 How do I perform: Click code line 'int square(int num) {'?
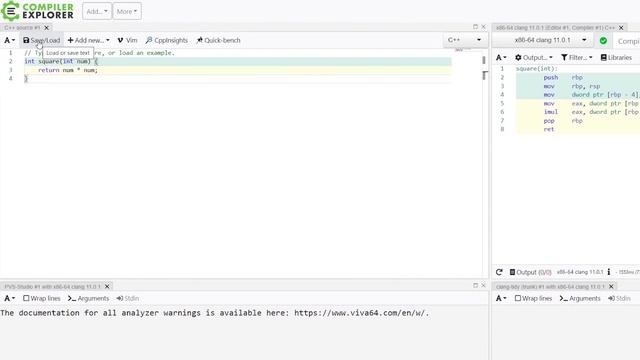click(61, 62)
